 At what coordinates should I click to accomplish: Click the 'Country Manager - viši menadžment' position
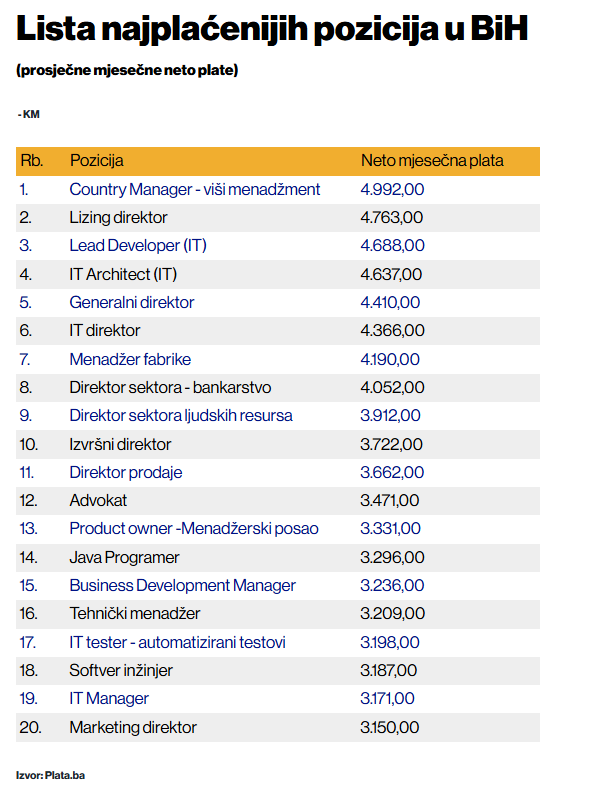point(194,189)
